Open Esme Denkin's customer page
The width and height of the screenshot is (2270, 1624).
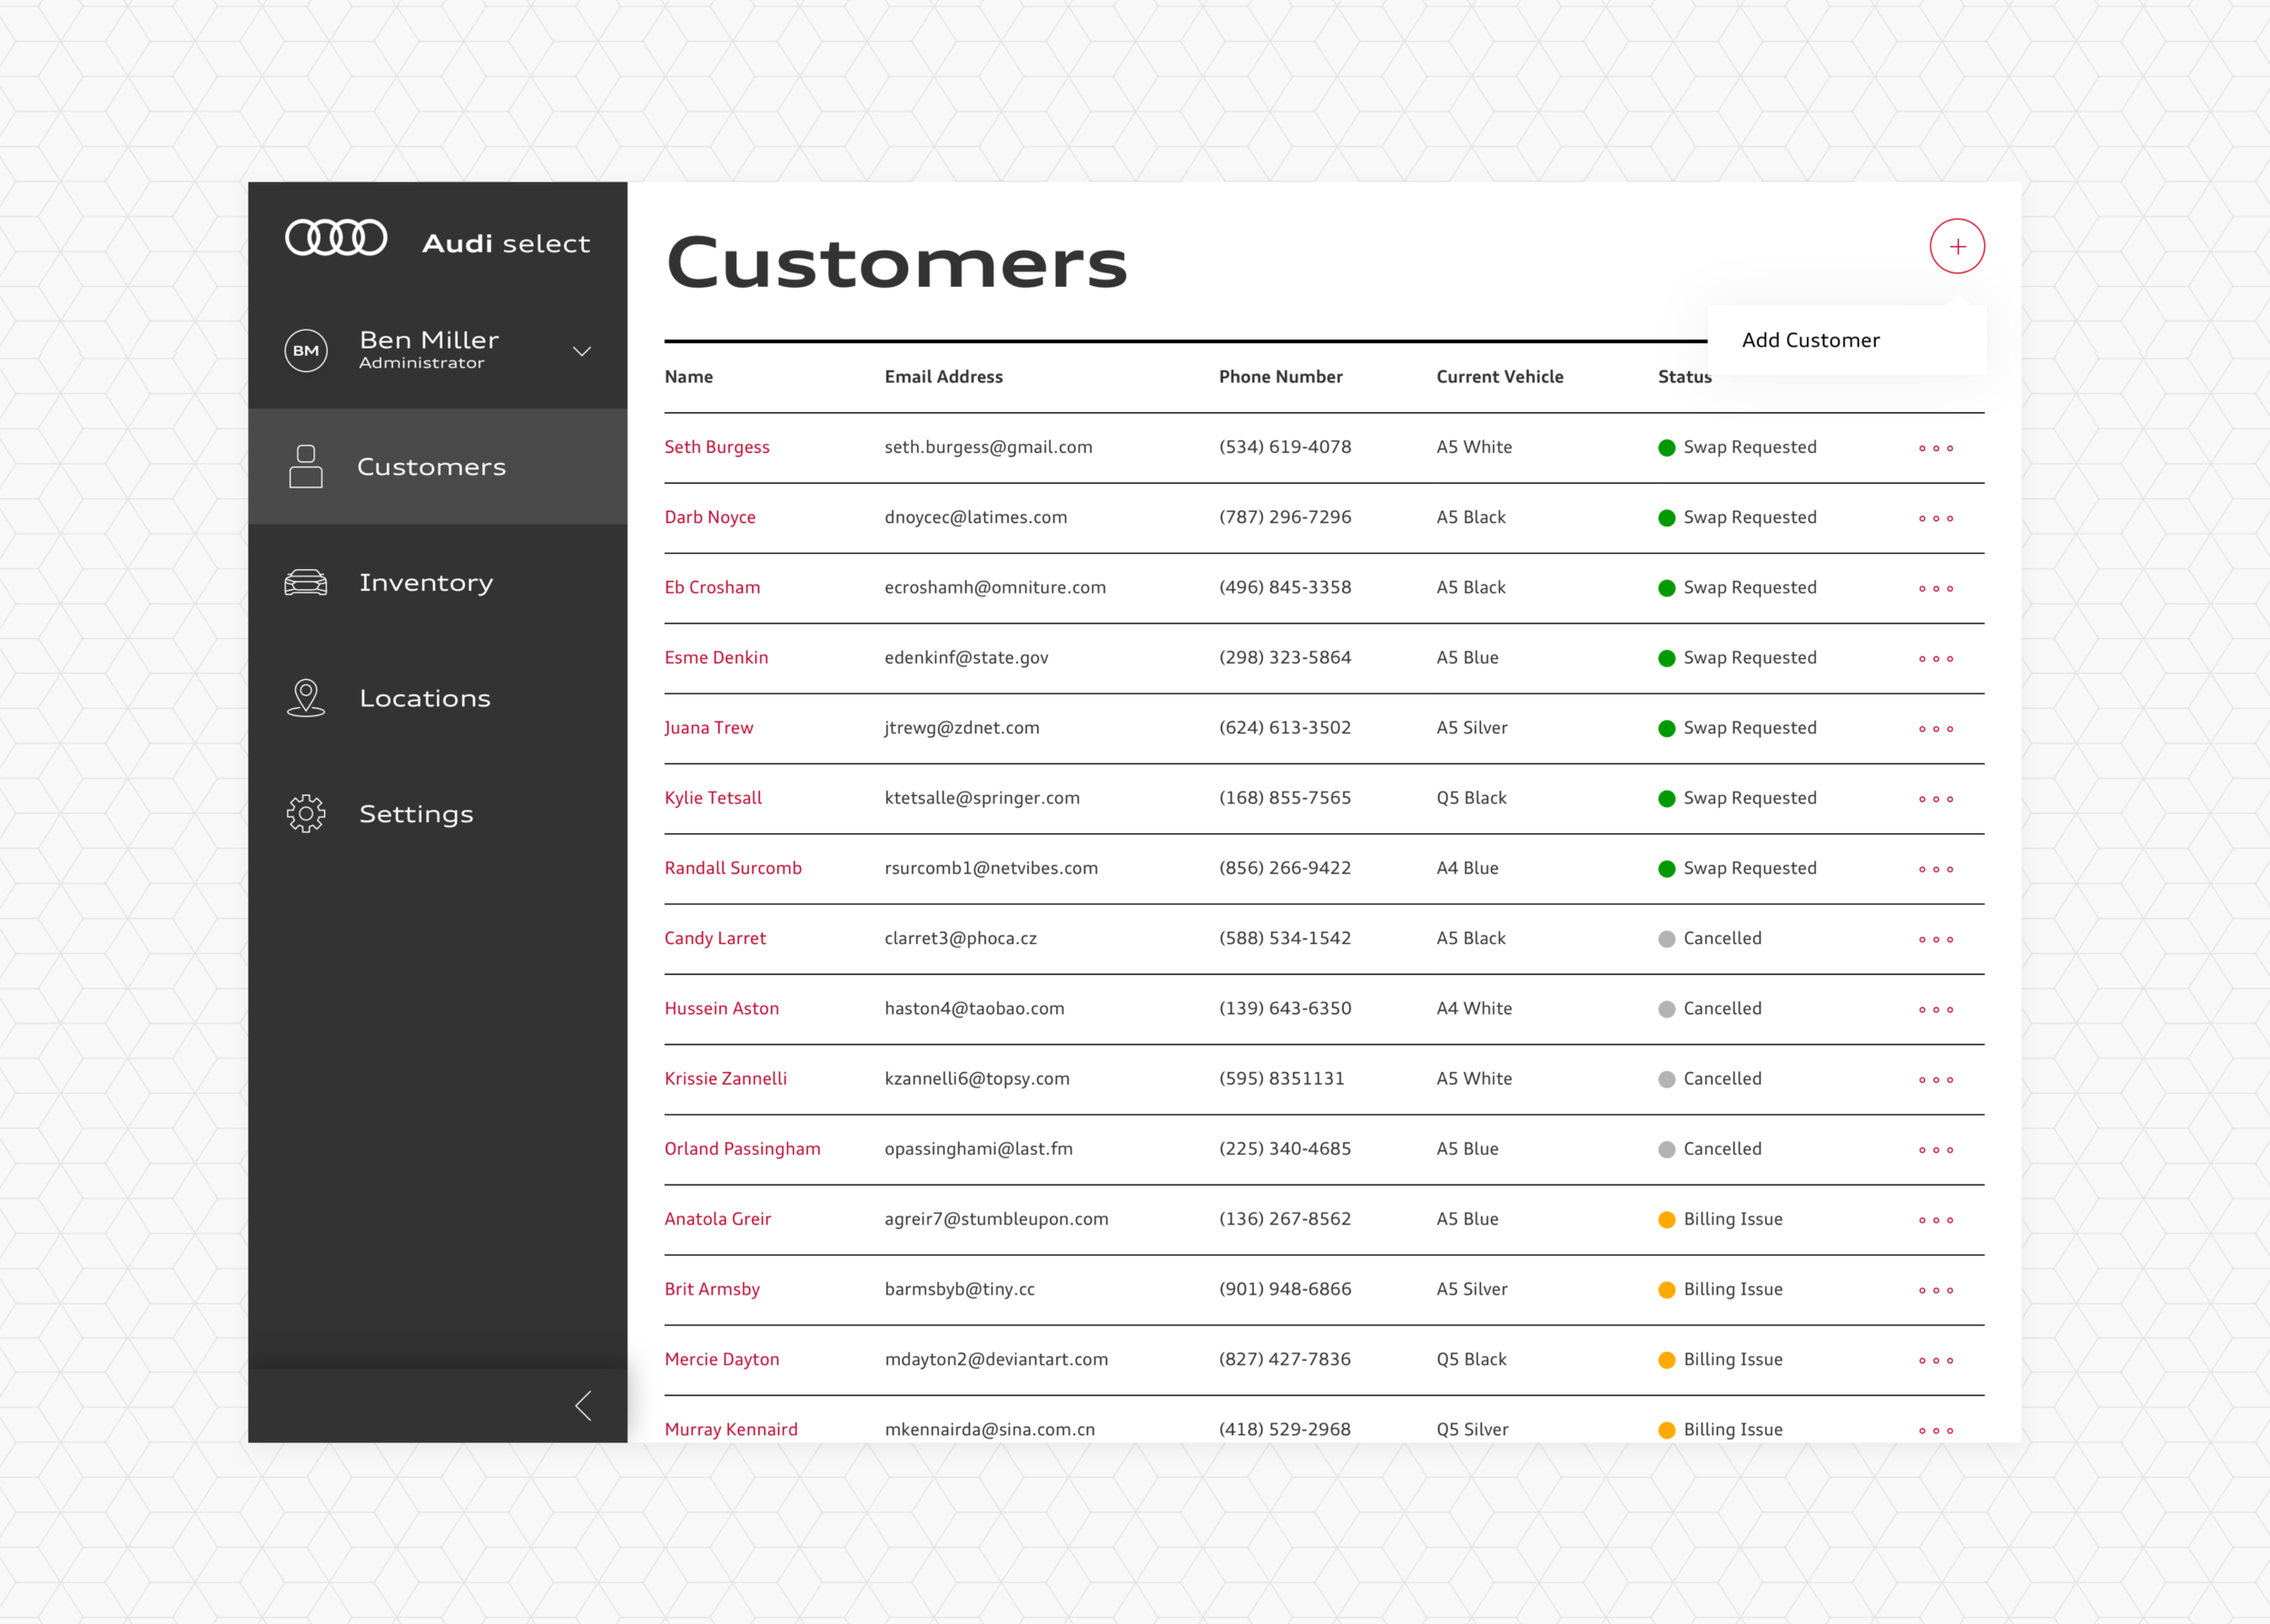716,657
